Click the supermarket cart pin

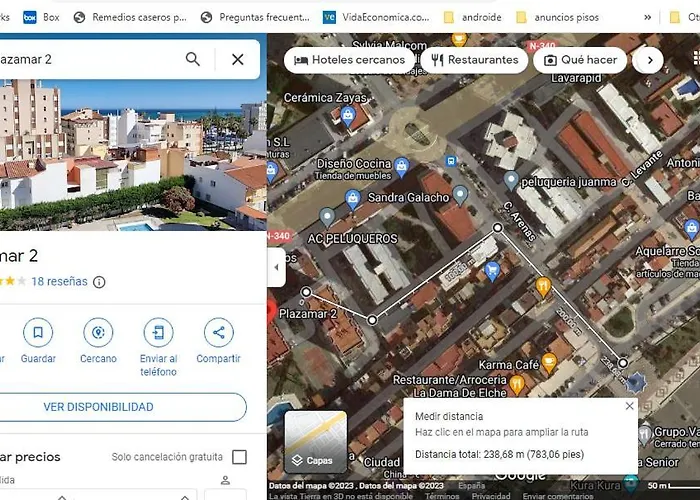(x=492, y=271)
